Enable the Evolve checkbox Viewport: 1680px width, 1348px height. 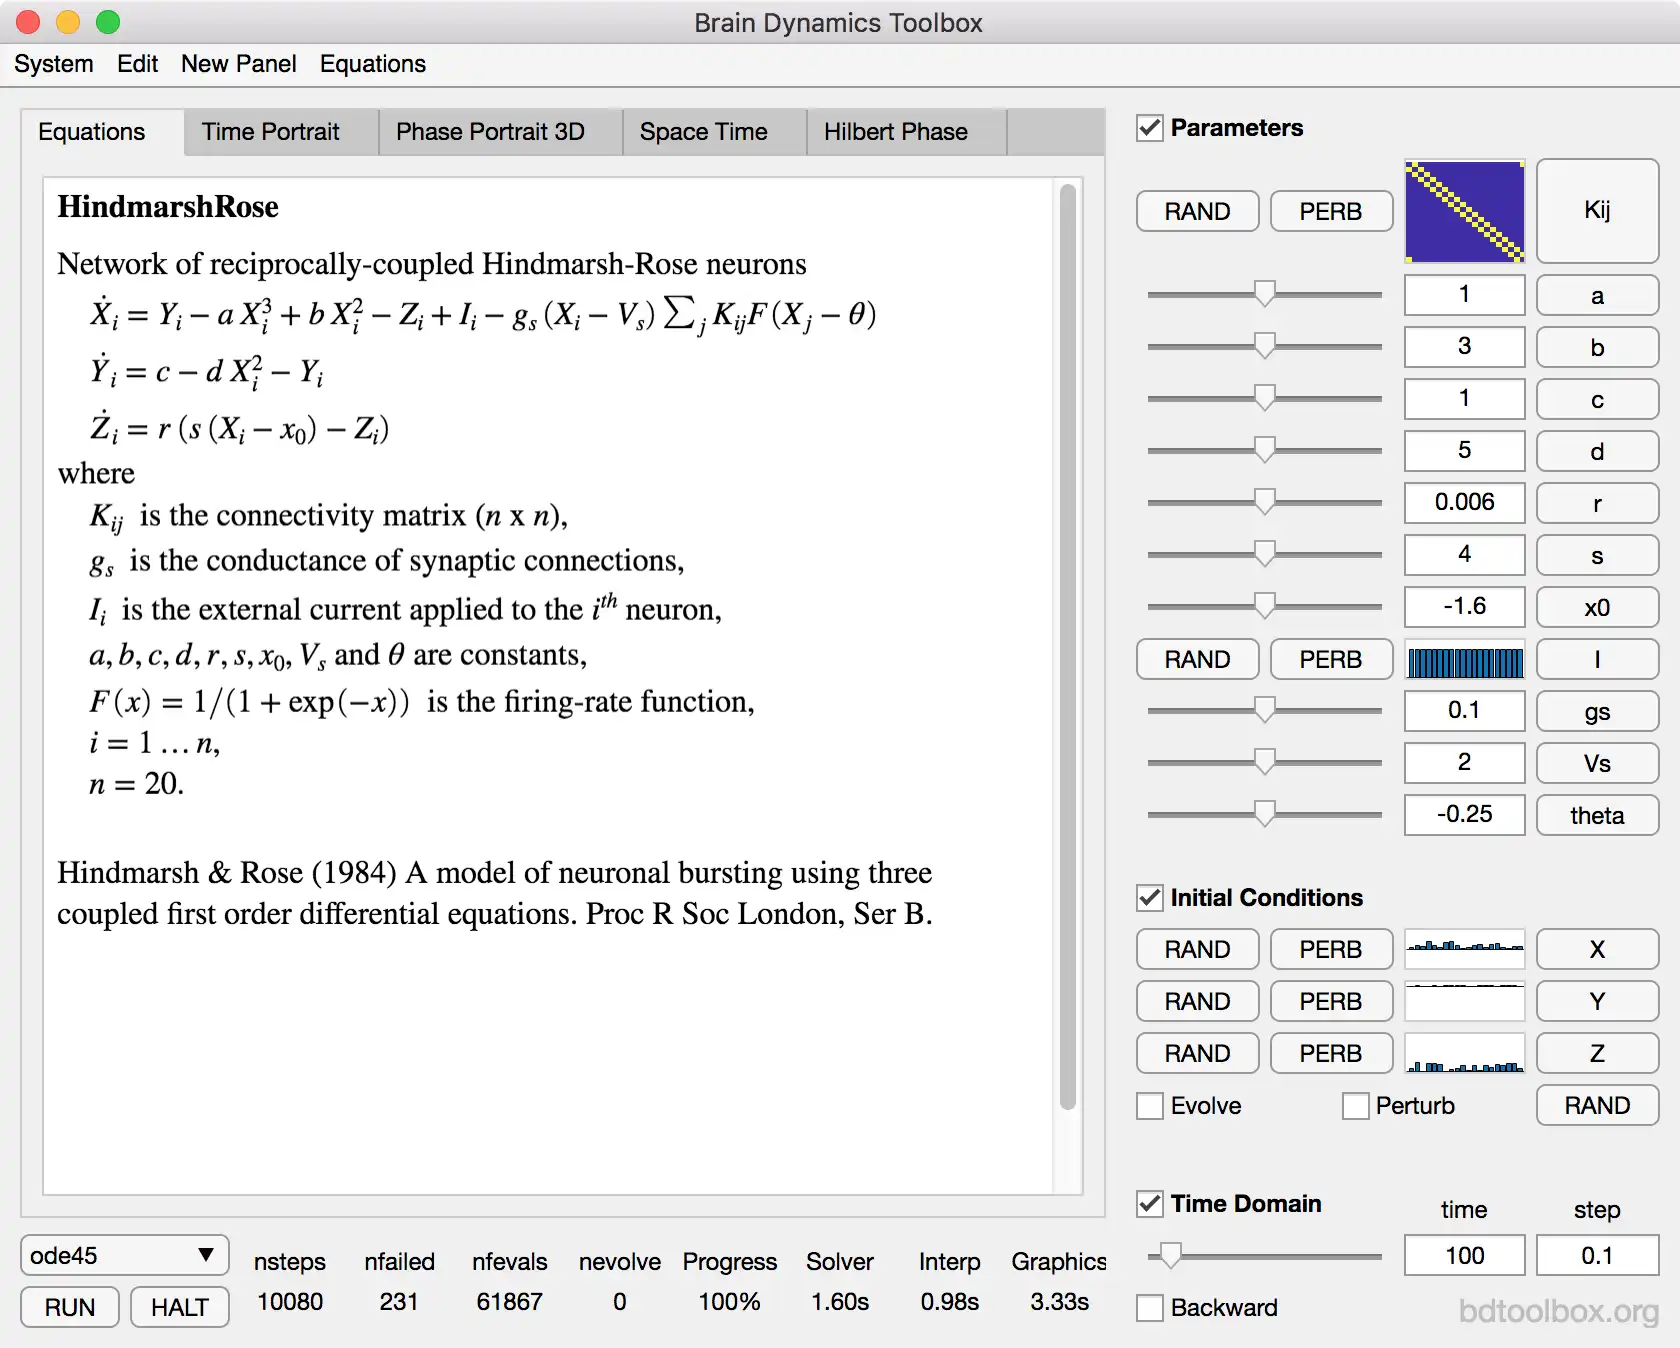click(1150, 1106)
